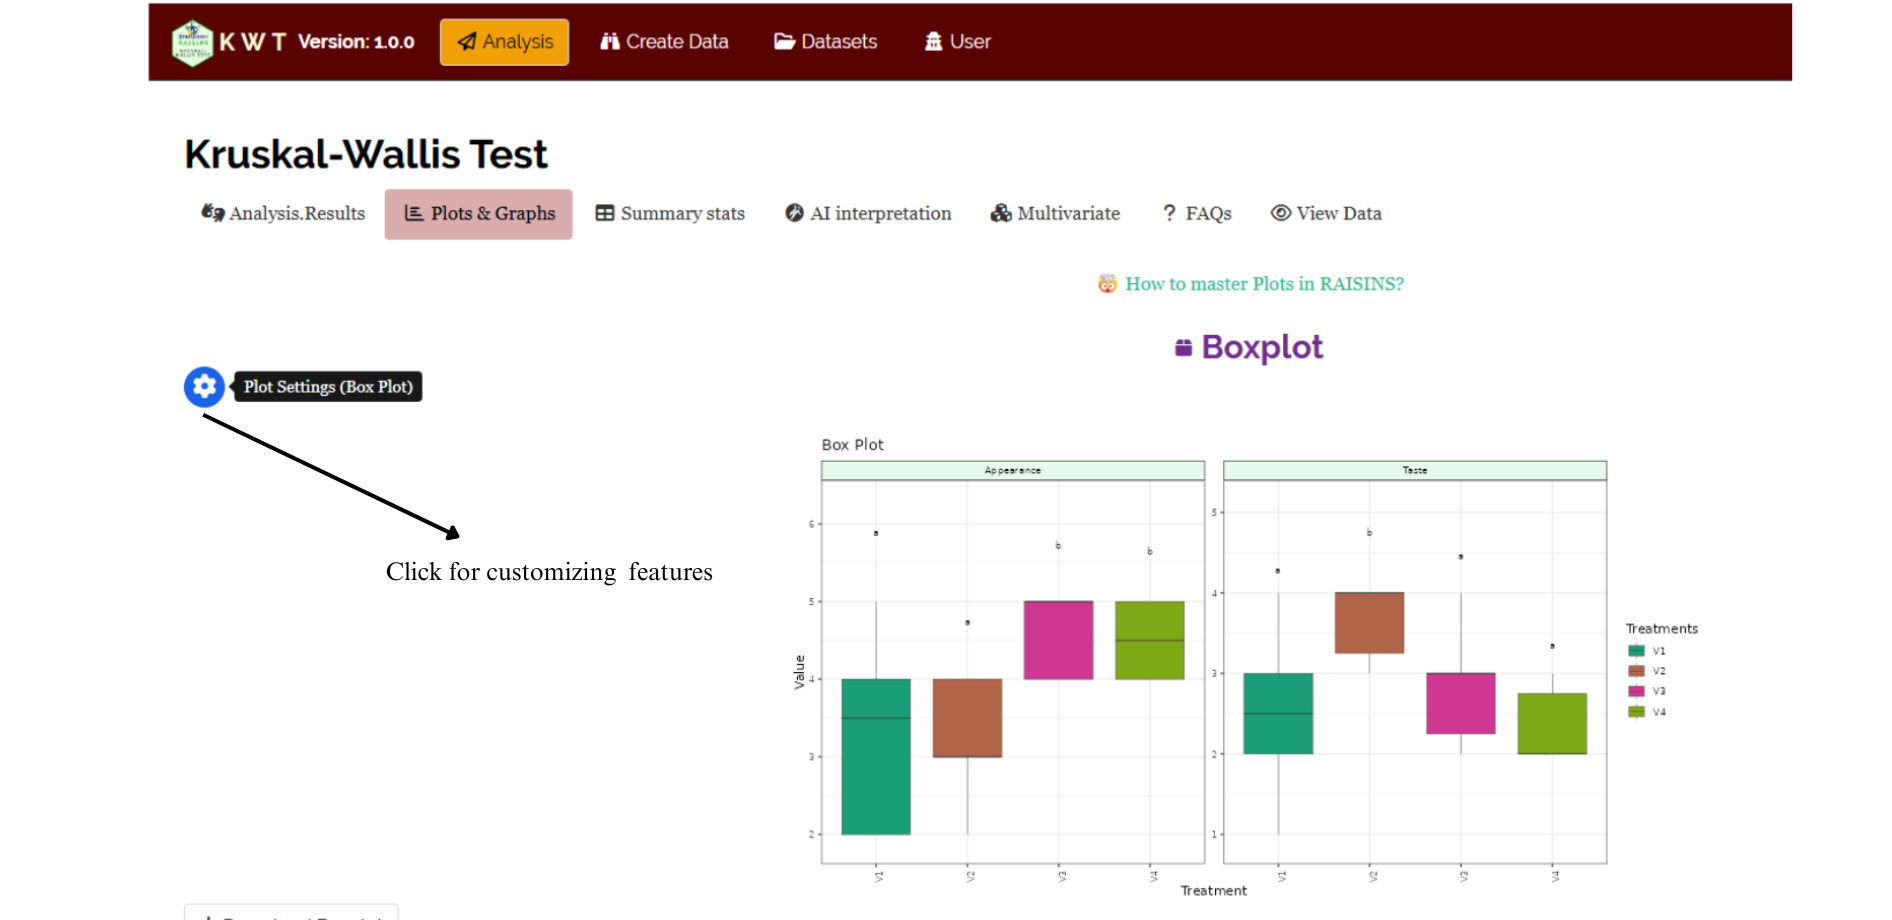Click the paper plane icon in Analysis

[x=467, y=42]
